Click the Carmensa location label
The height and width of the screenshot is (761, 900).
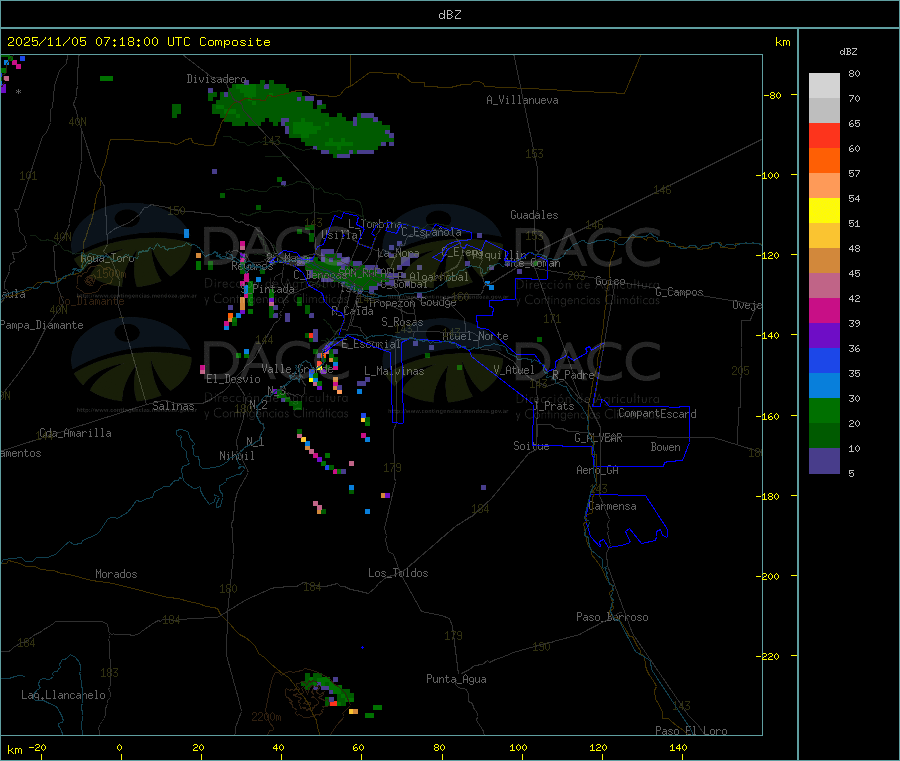click(612, 506)
